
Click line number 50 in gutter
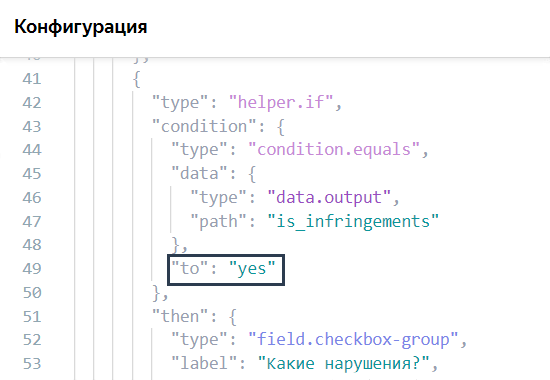pos(32,293)
